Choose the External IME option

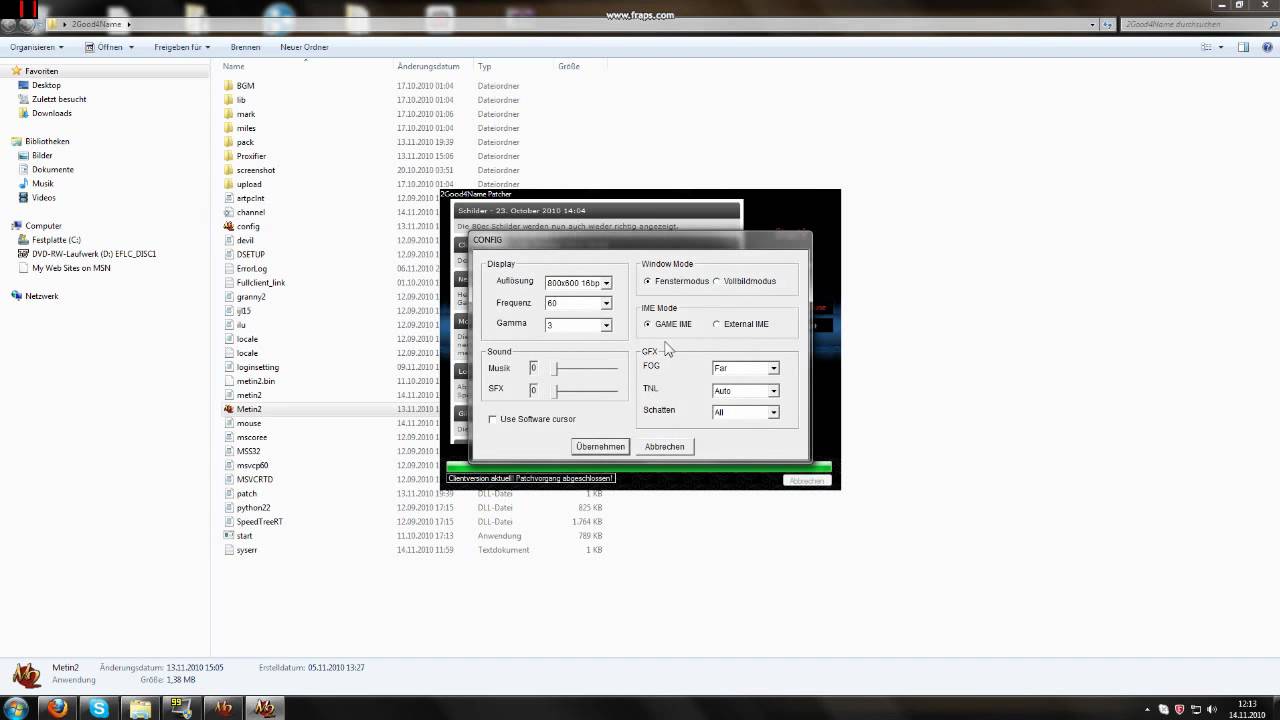pyautogui.click(x=716, y=324)
